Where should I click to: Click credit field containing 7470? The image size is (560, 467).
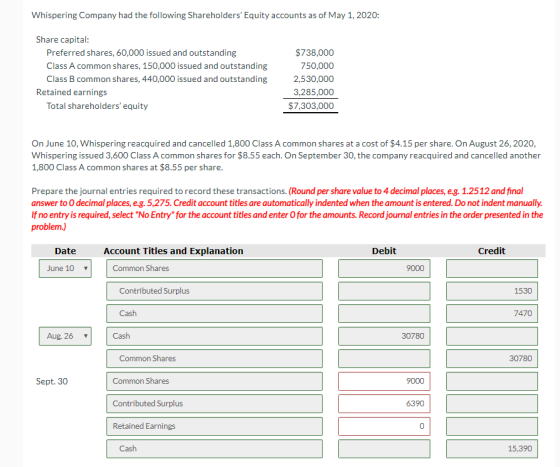pos(492,313)
